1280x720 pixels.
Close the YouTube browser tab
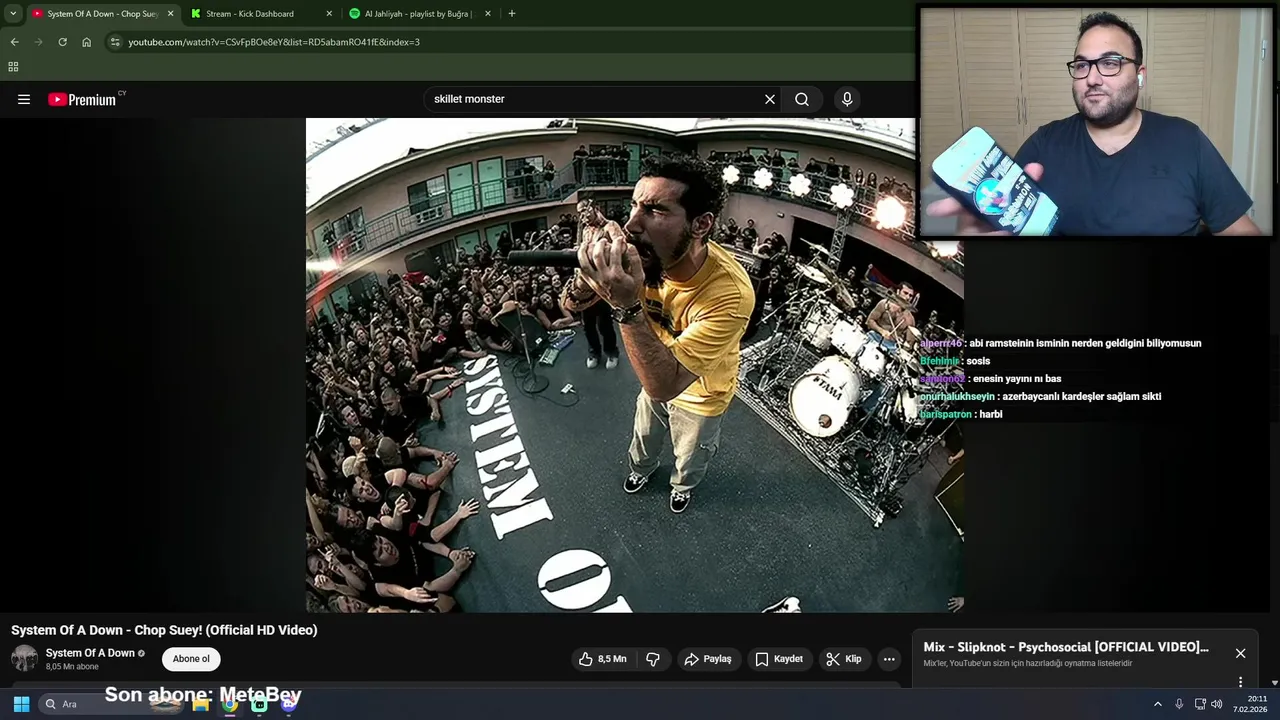click(170, 14)
